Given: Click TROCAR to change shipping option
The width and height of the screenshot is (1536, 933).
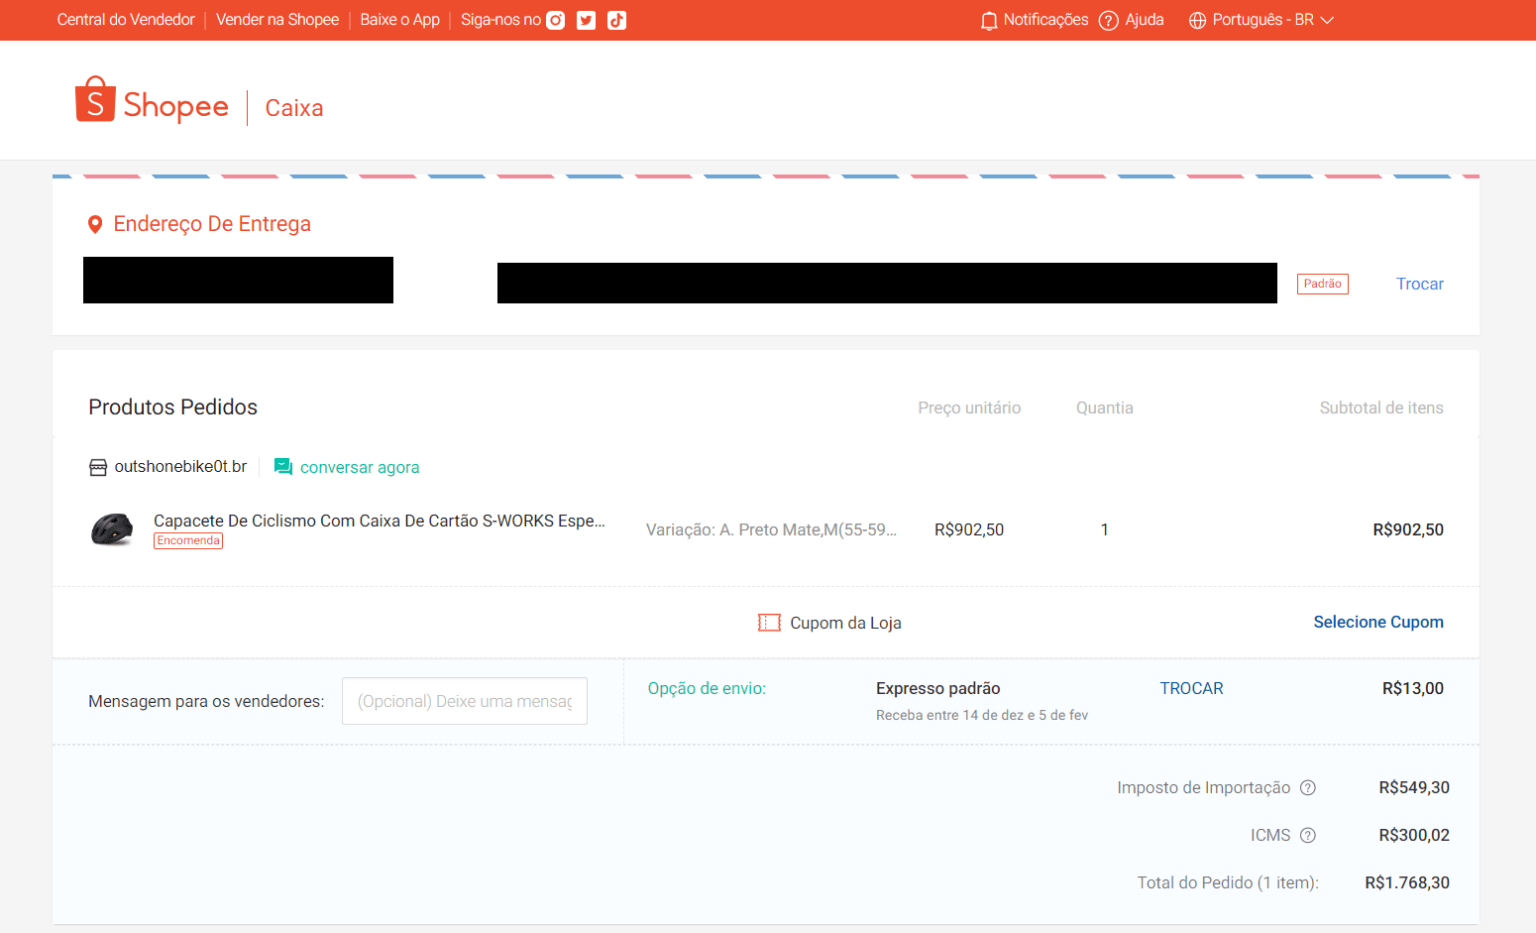Looking at the screenshot, I should 1191,688.
